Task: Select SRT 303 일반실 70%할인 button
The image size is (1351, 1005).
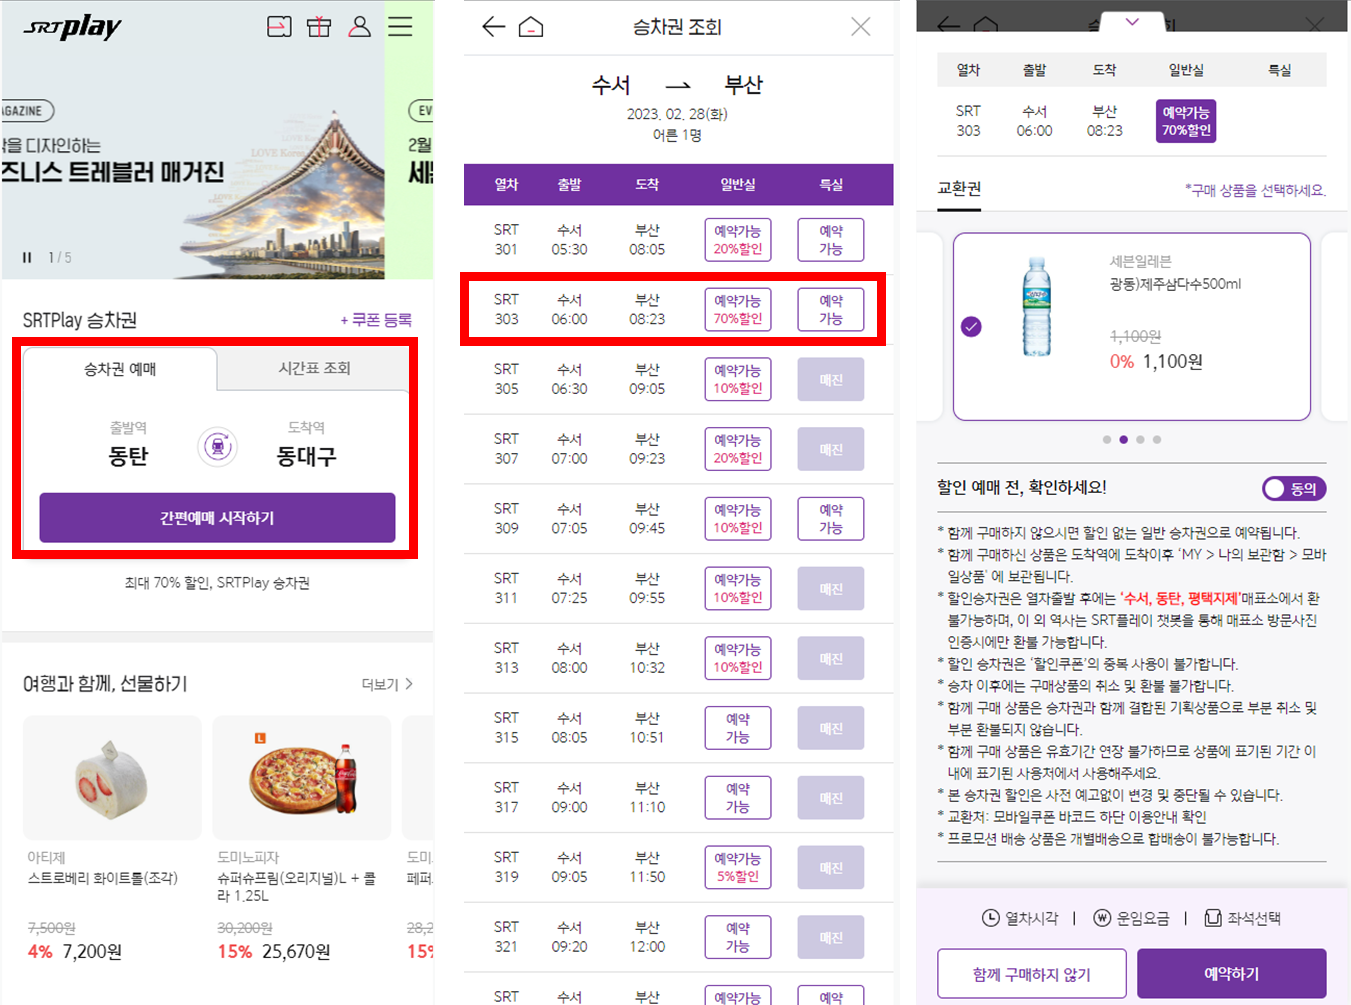Action: [x=738, y=310]
